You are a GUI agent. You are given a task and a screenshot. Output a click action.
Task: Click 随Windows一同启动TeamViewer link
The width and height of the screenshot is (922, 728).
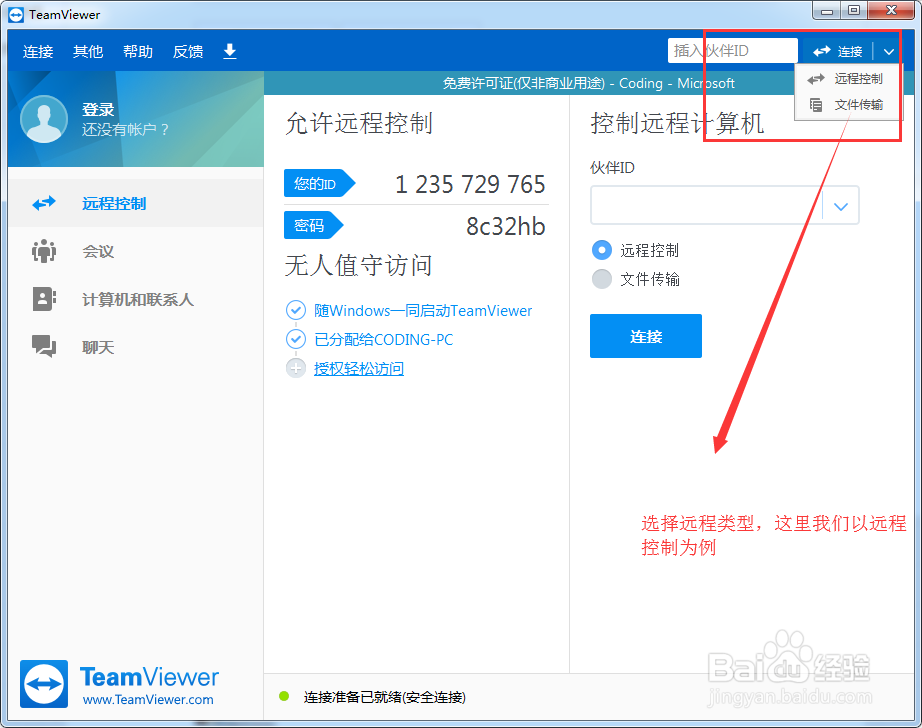pyautogui.click(x=423, y=310)
